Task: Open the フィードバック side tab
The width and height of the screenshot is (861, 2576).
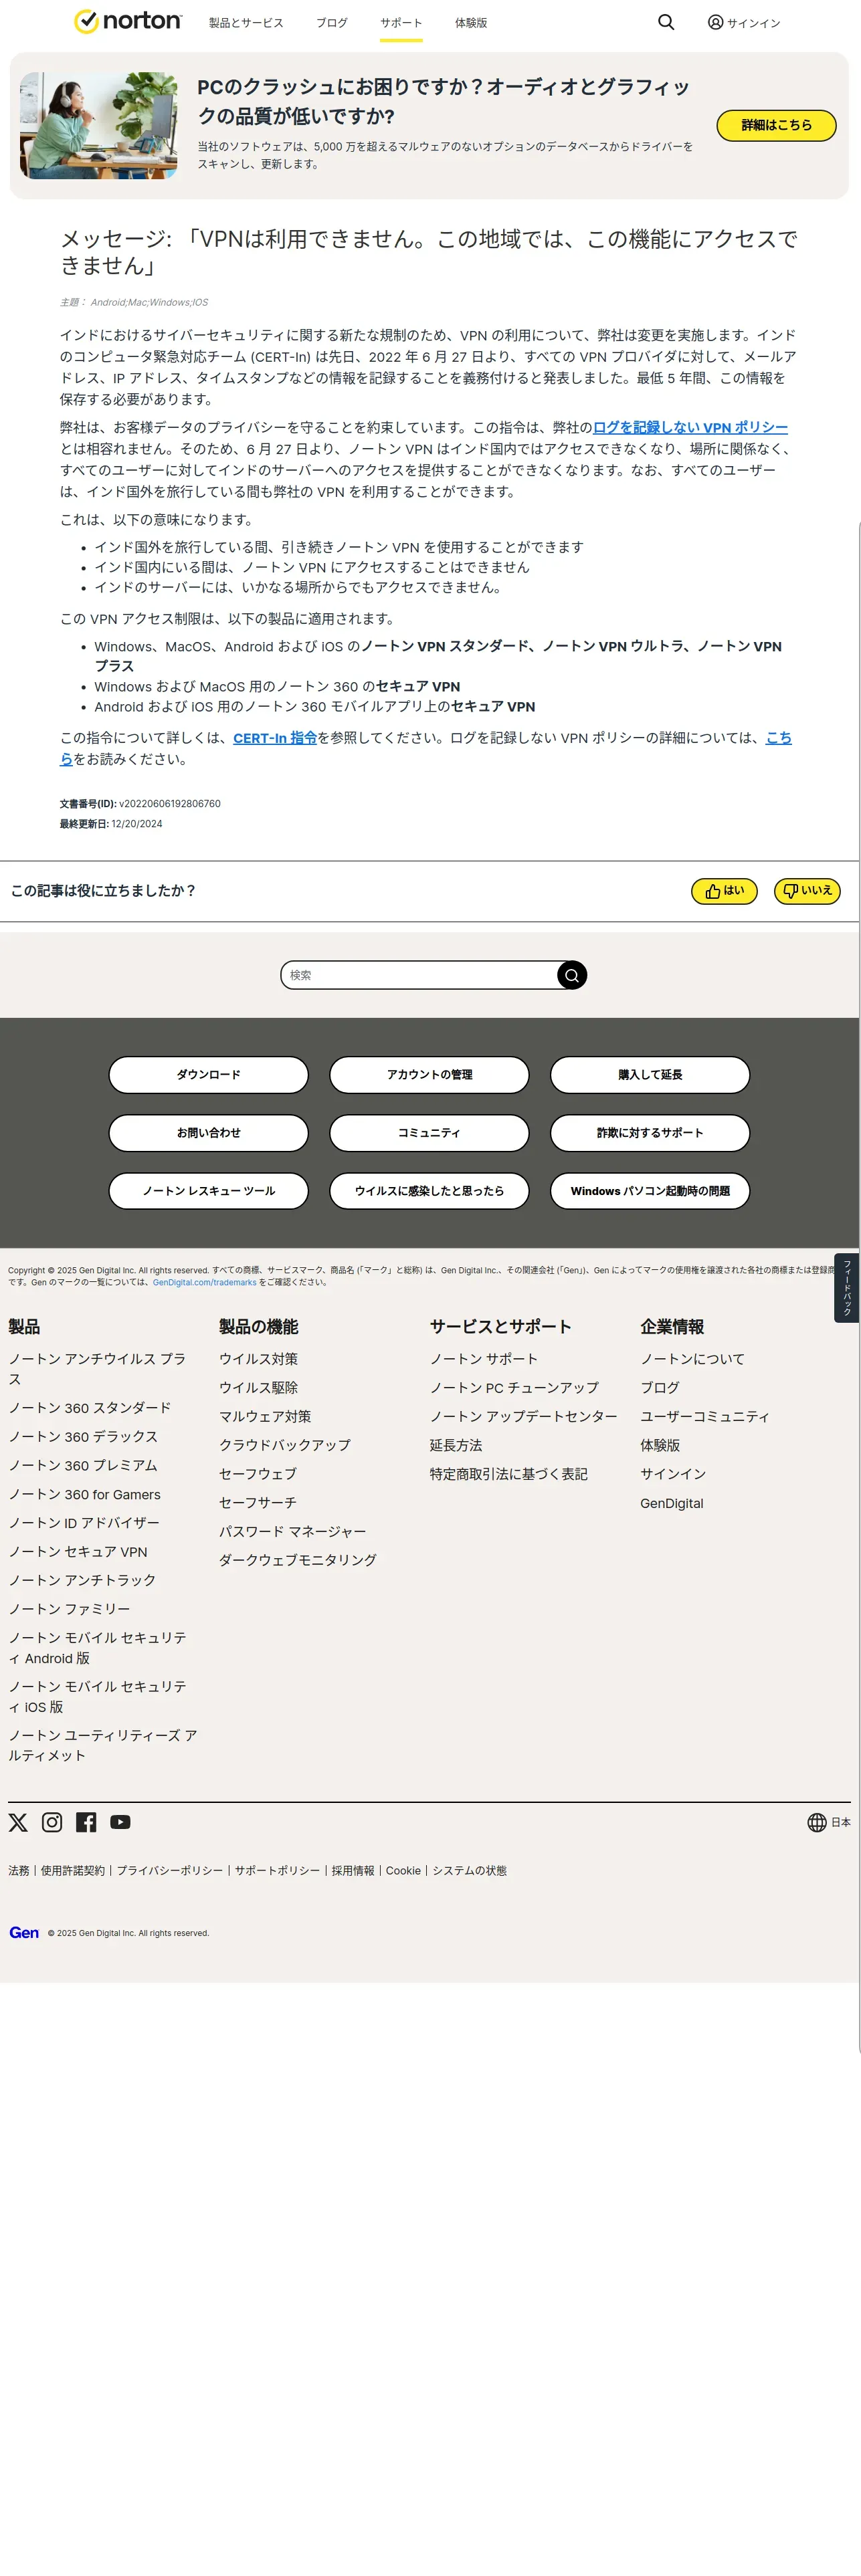Action: (846, 1288)
